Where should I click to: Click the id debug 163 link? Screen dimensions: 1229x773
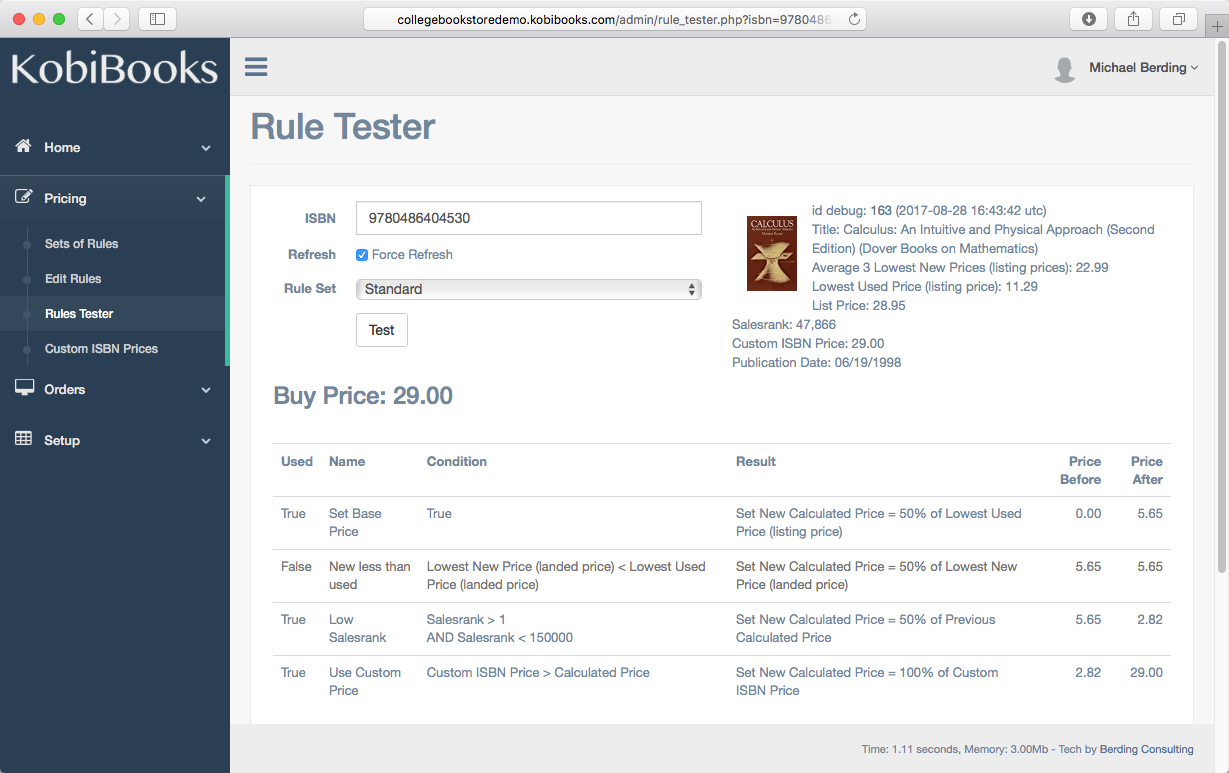[880, 211]
